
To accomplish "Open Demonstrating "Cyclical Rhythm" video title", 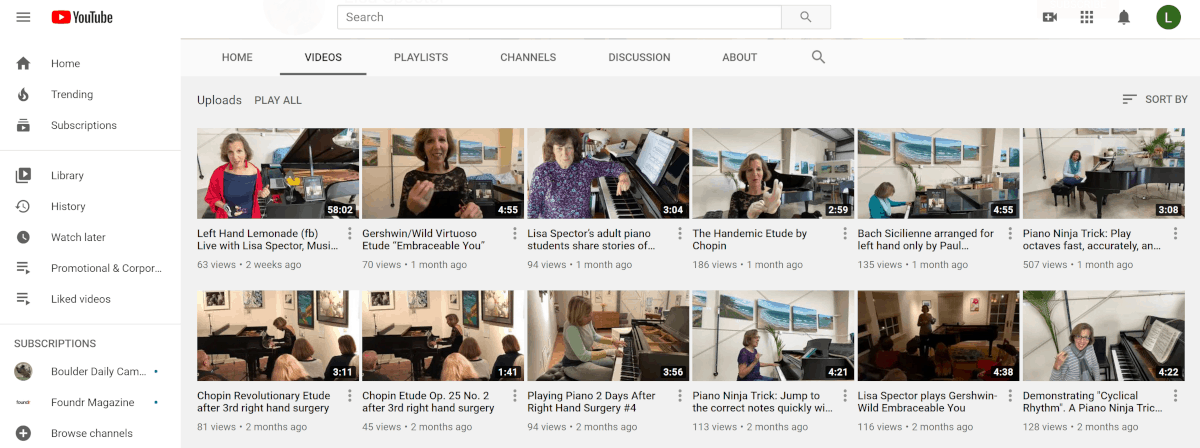I will [1090, 402].
